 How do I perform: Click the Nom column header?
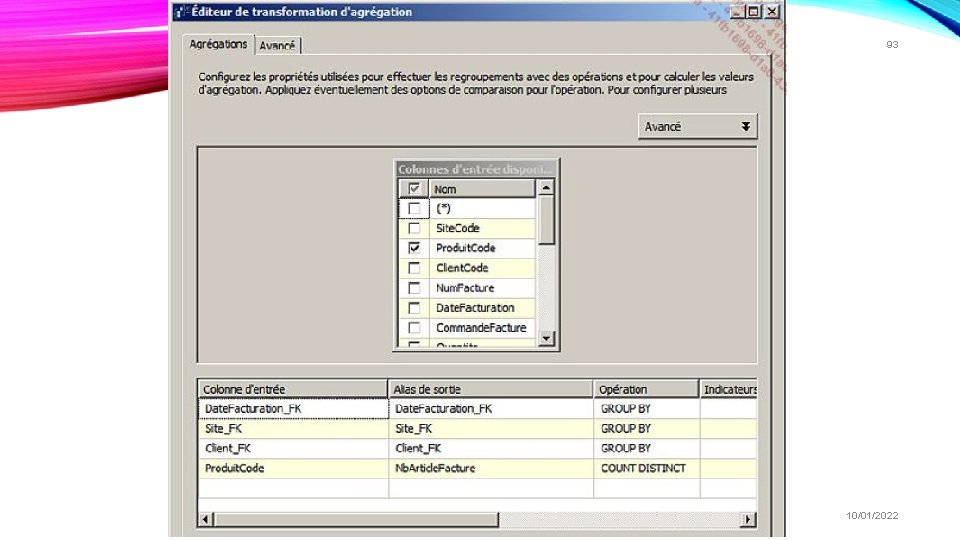(482, 189)
